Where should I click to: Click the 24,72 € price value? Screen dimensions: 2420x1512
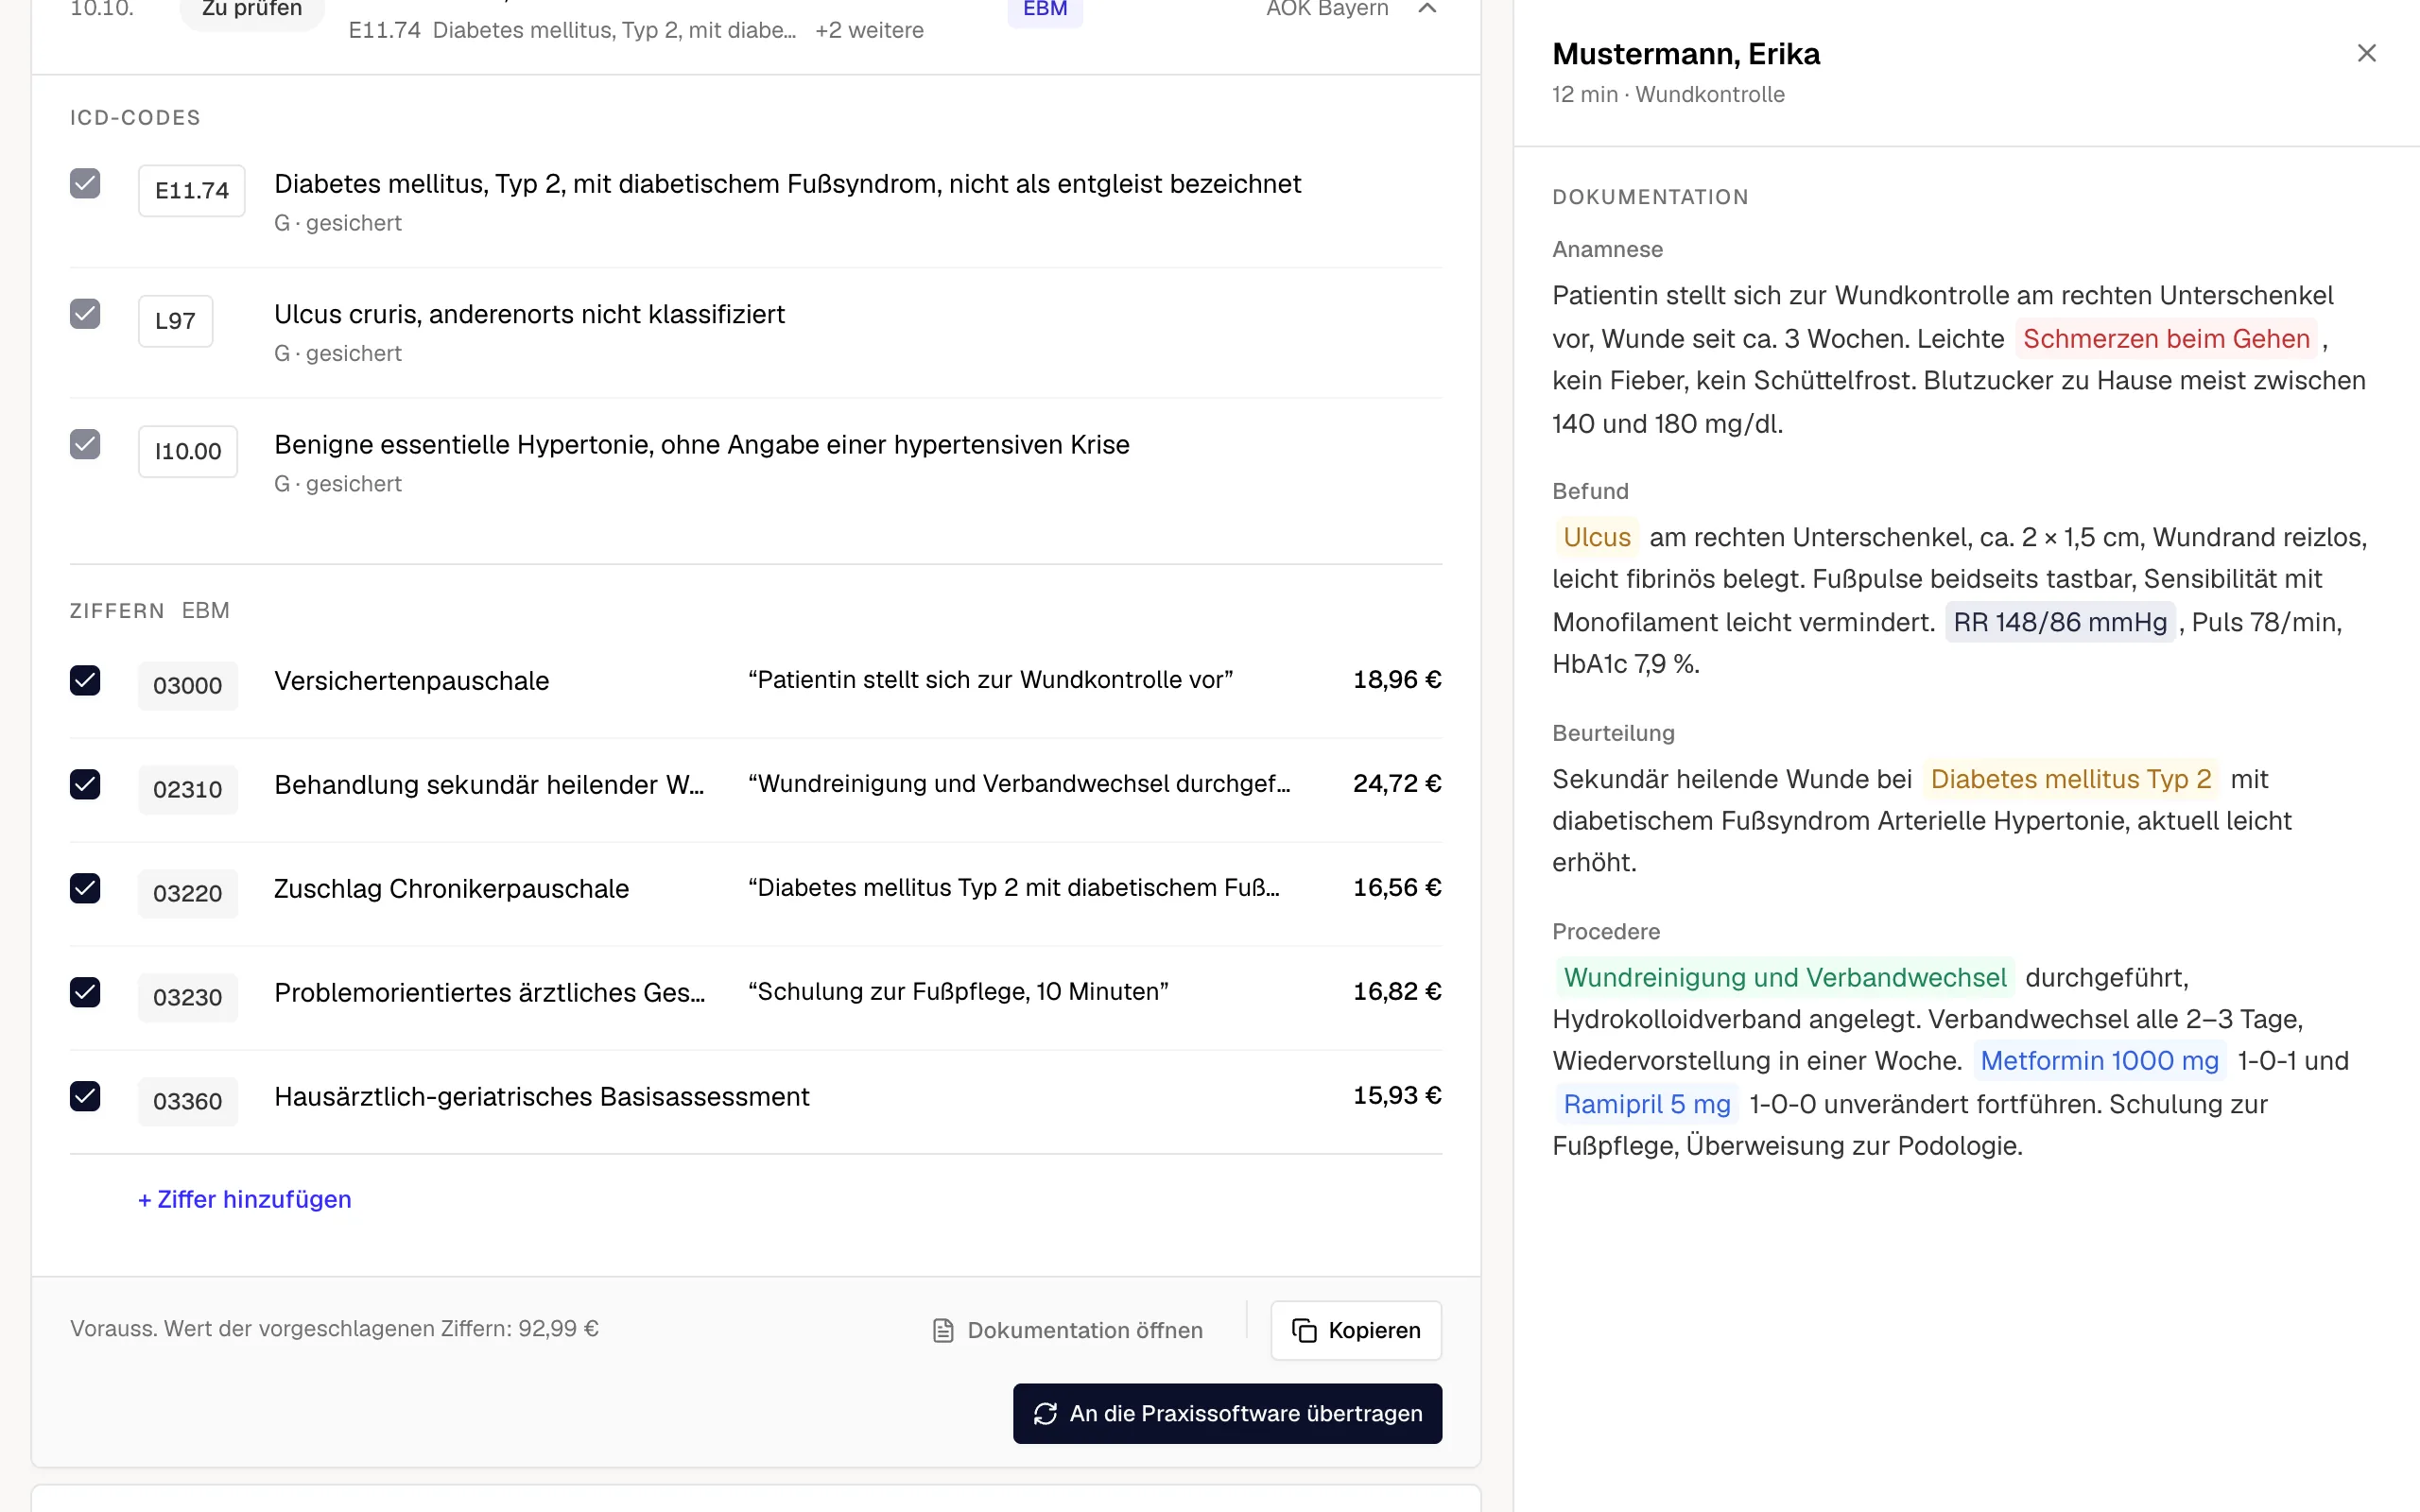tap(1397, 783)
